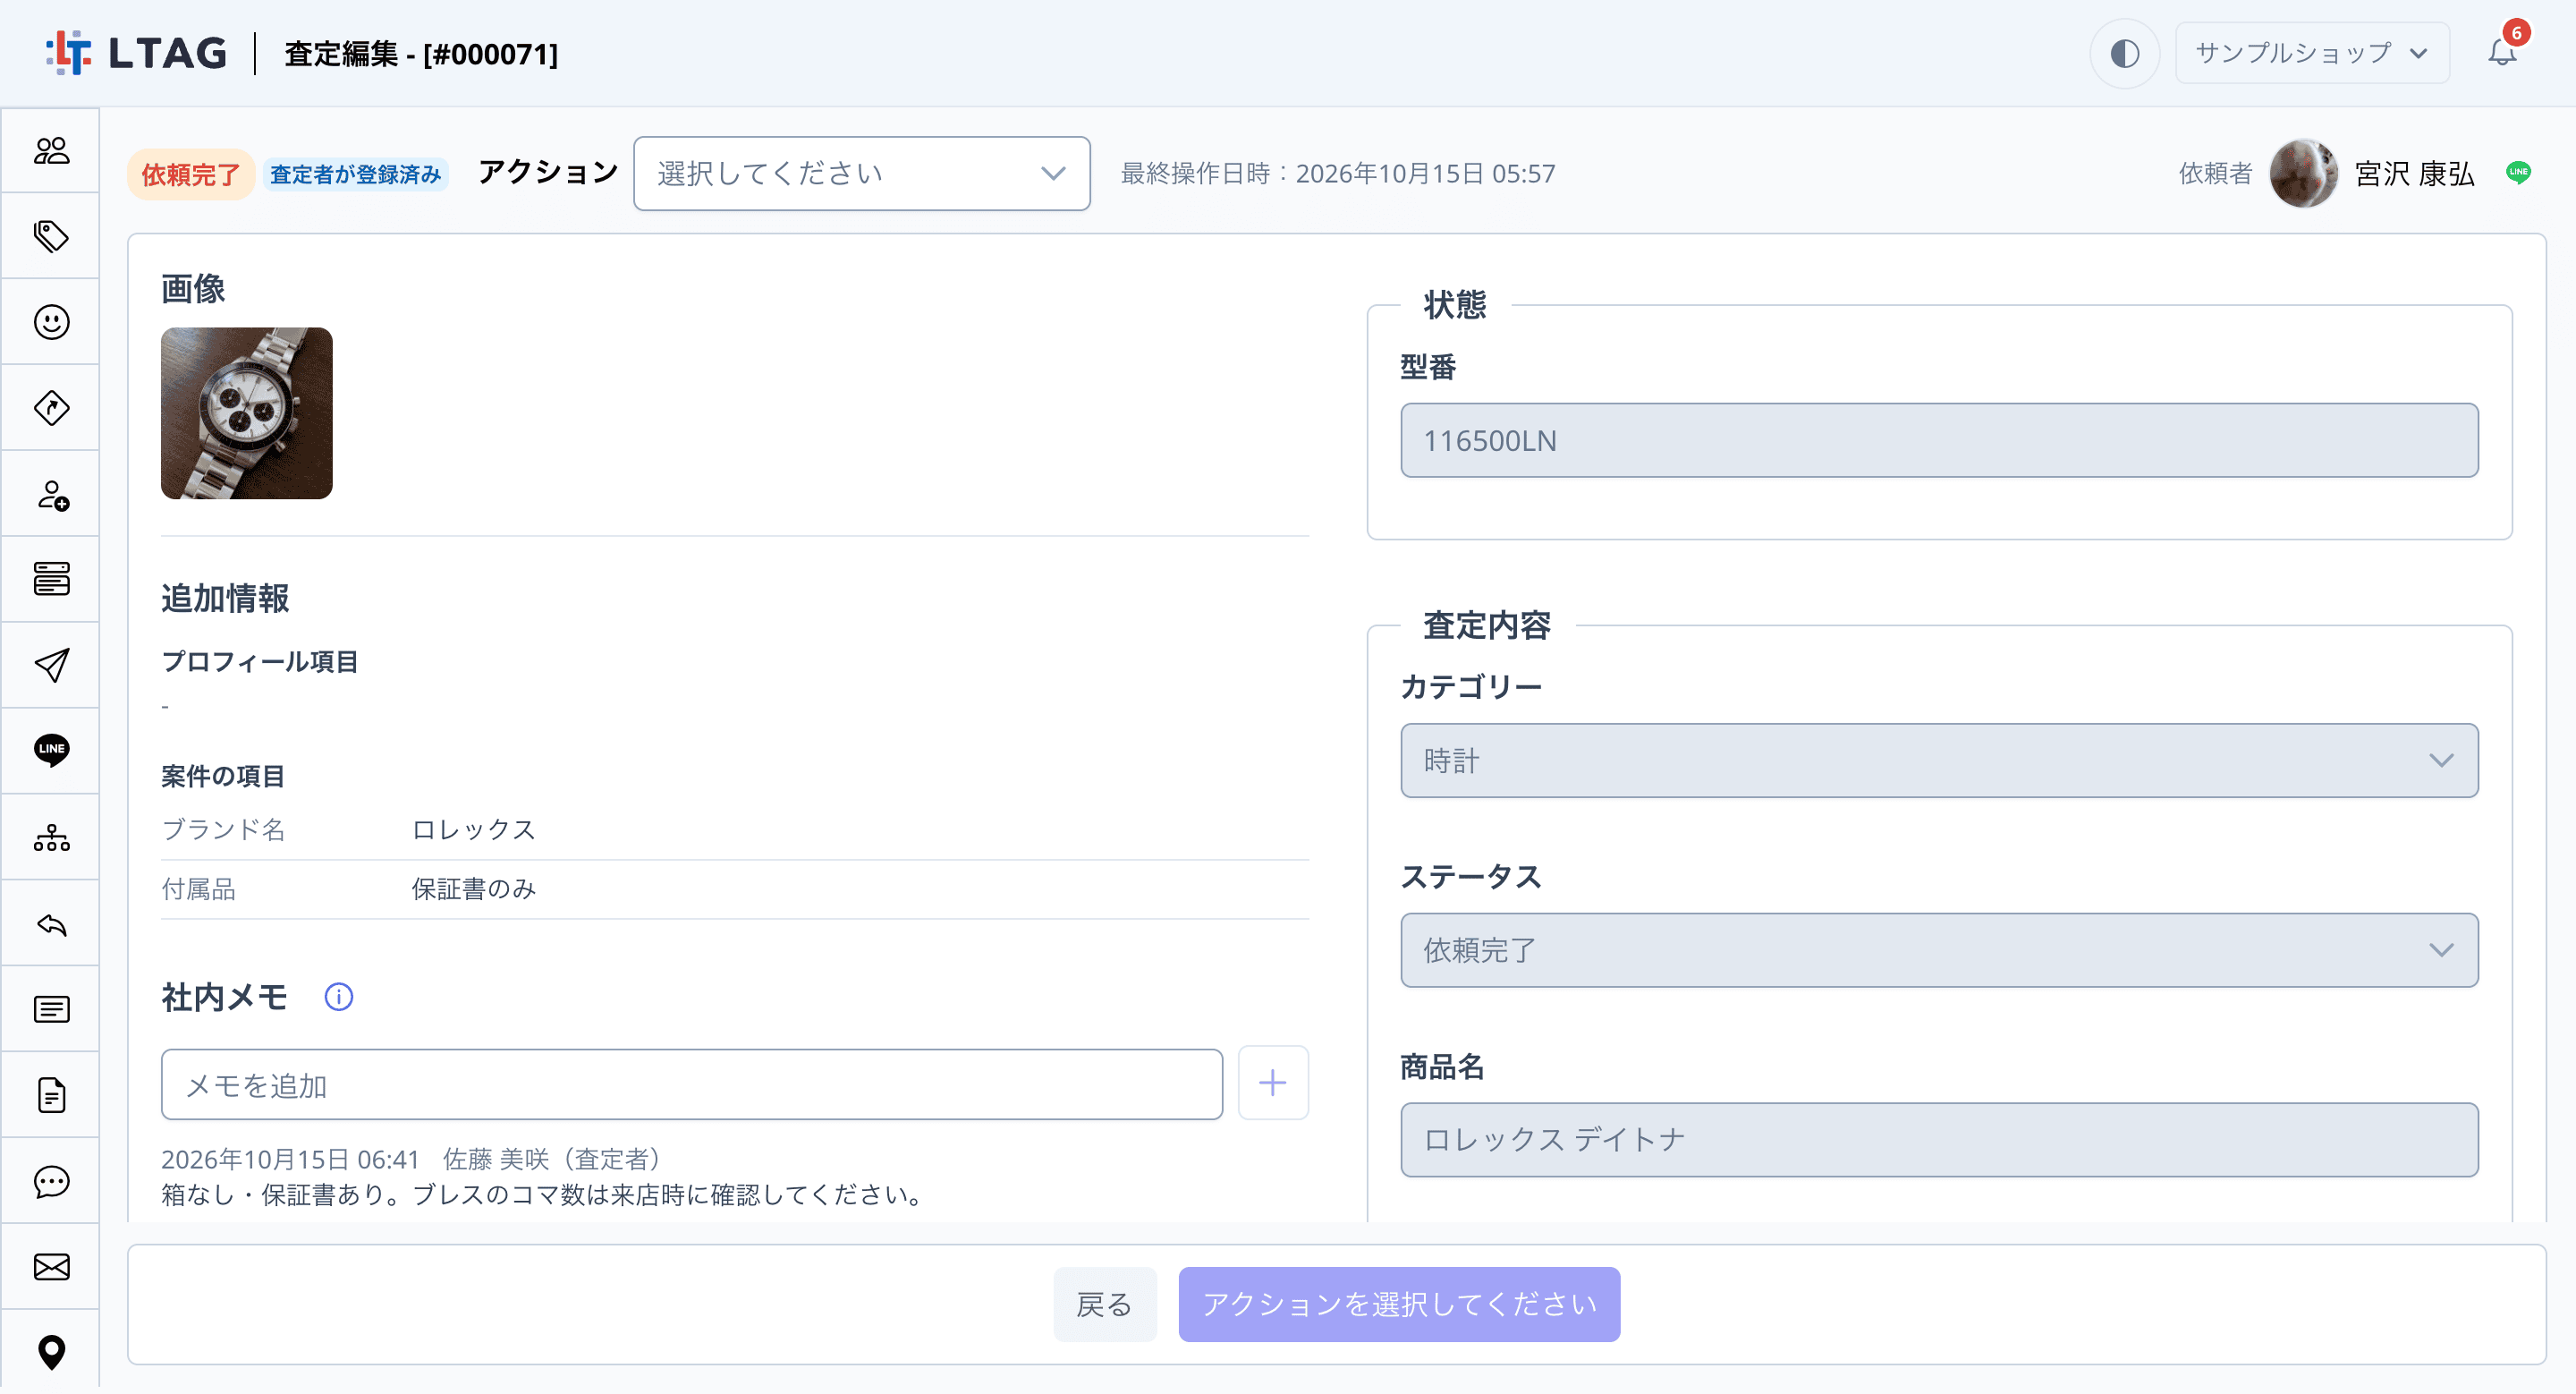
Task: Expand the ステータス dropdown showing 依頼完了
Action: tap(1939, 951)
